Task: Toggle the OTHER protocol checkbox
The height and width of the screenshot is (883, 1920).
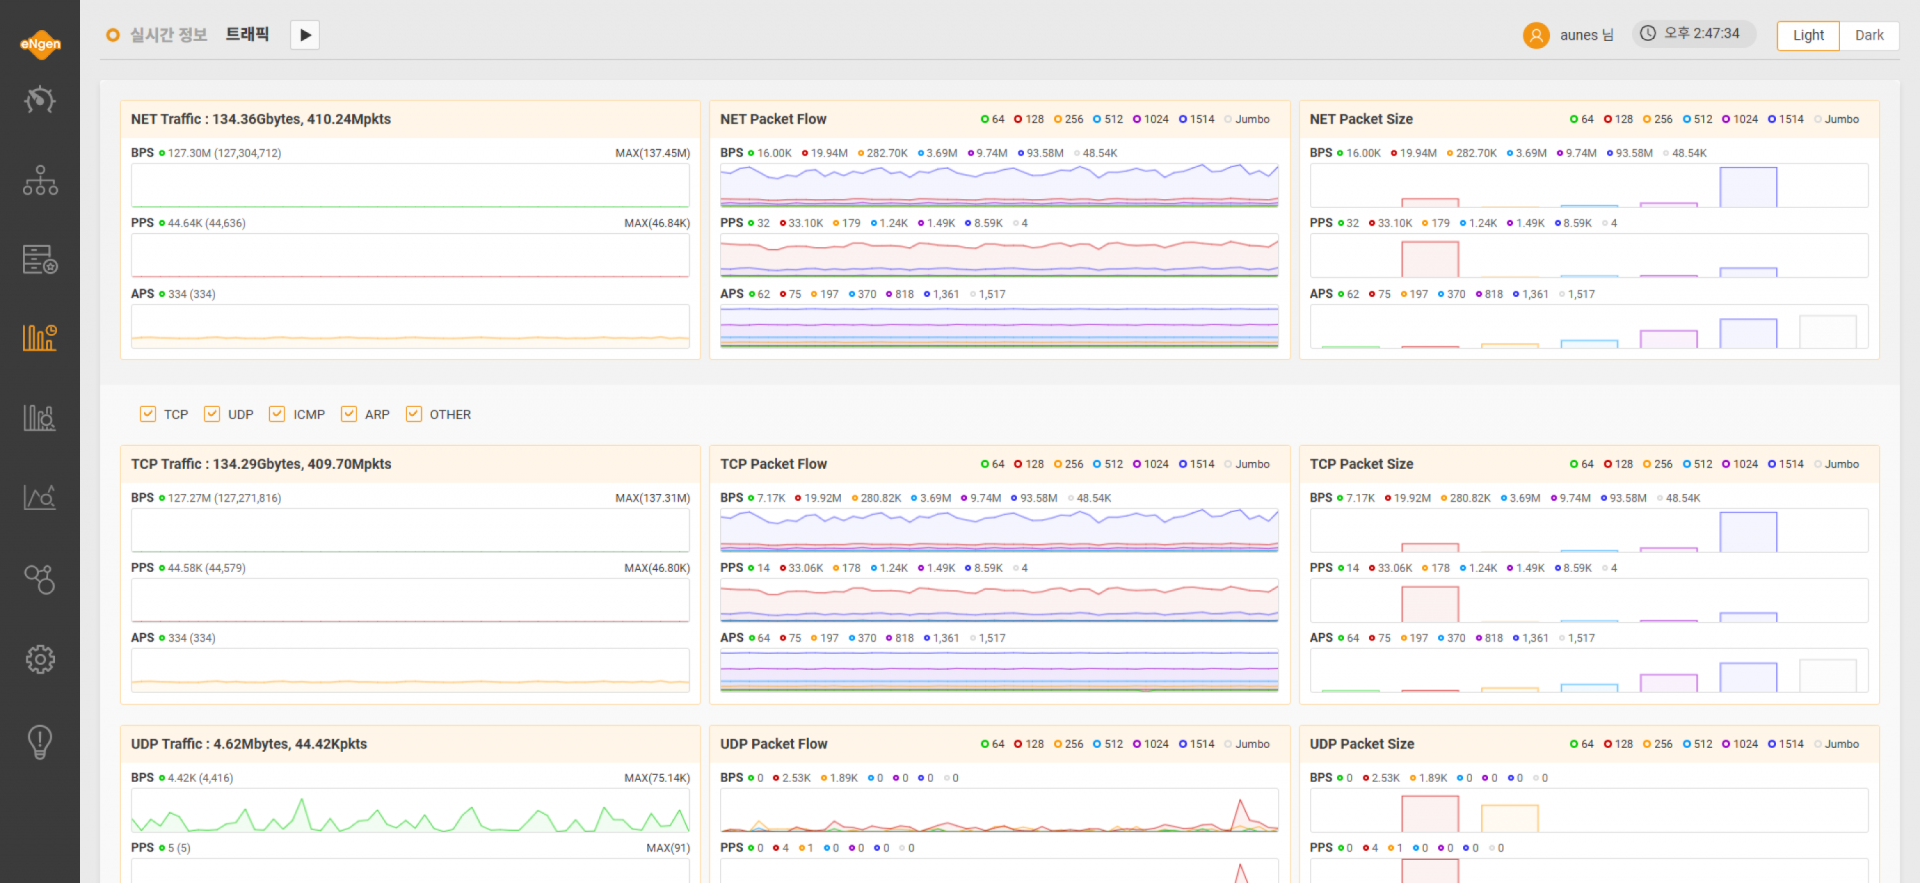Action: (414, 414)
